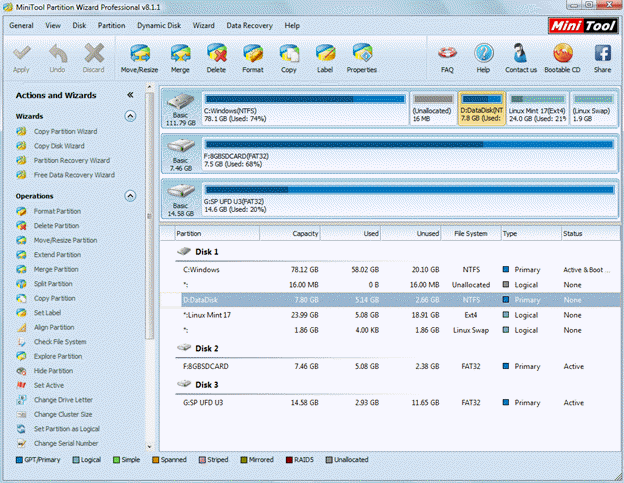
Task: Collapse the Actions and Wizards panel
Action: 130,95
